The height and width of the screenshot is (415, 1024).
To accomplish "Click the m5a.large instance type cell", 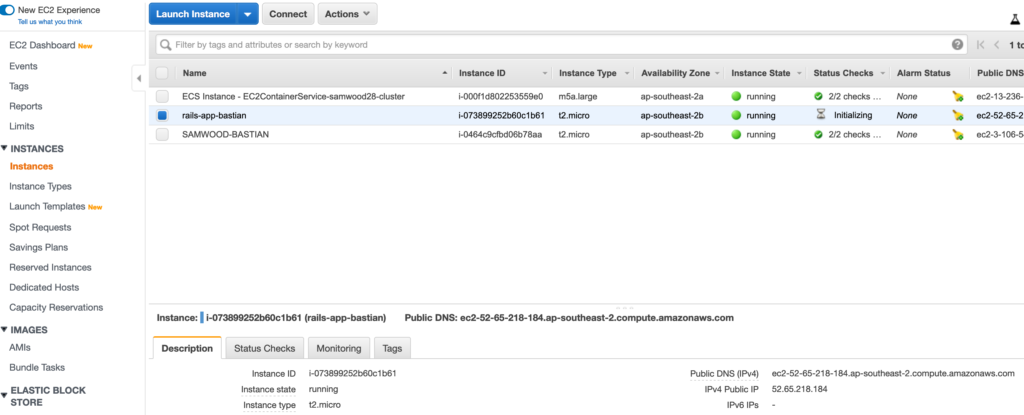I will [x=580, y=96].
